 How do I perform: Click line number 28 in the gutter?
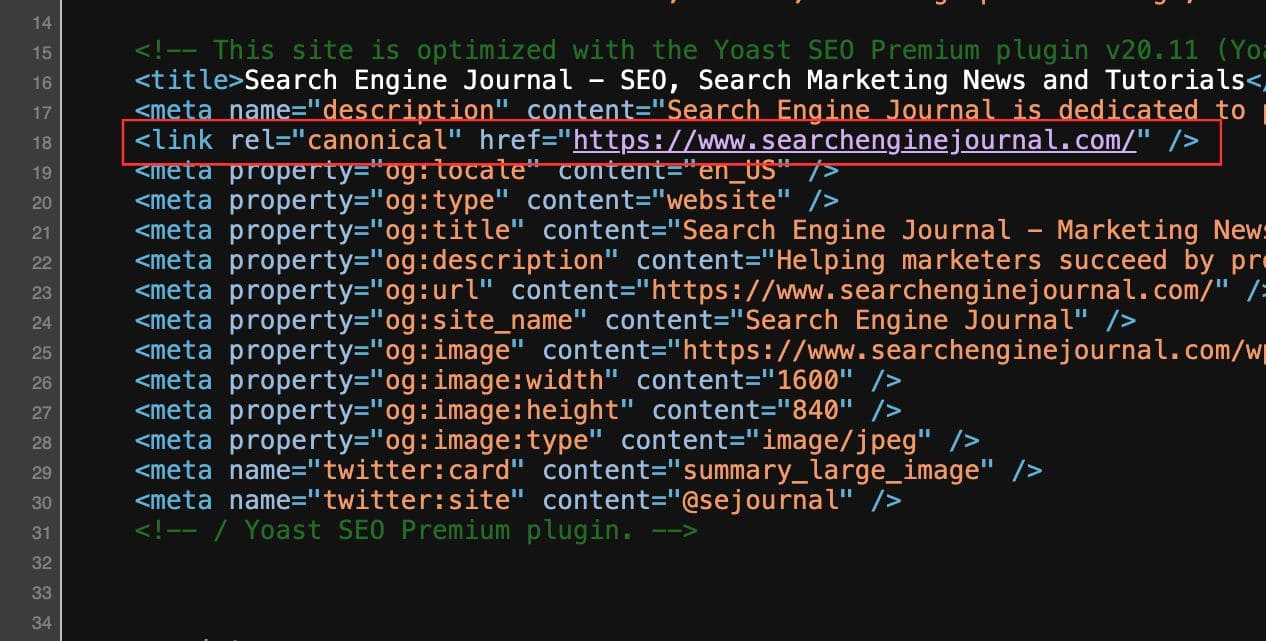click(41, 441)
